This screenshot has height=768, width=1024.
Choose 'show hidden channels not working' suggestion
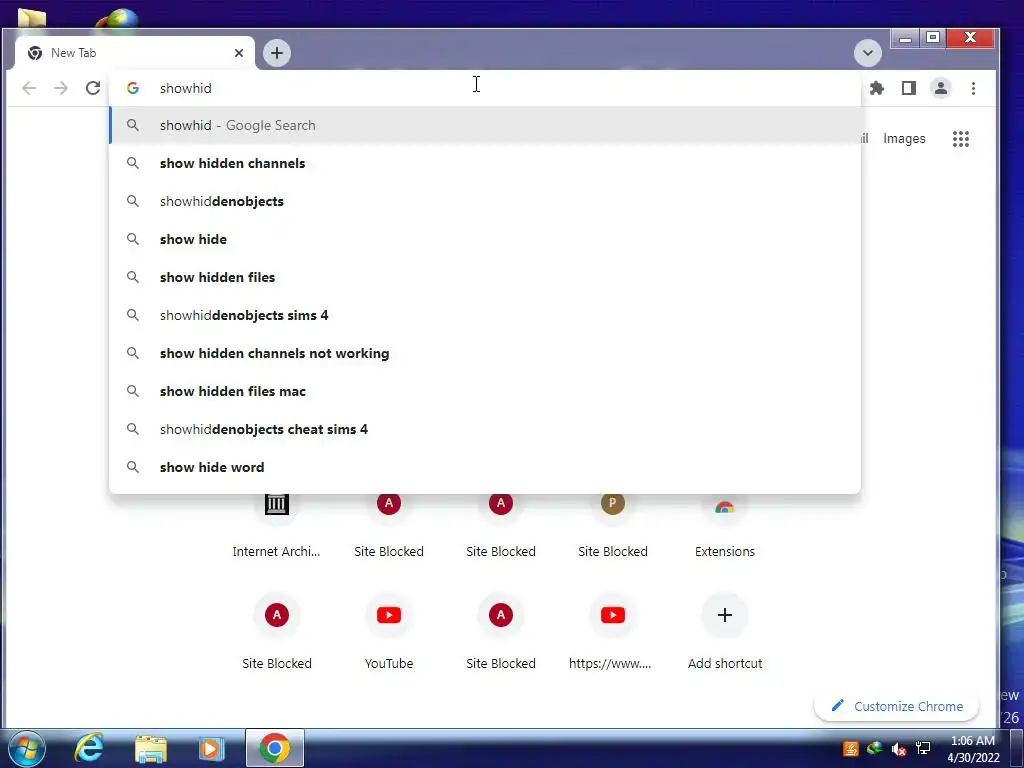[485, 353]
